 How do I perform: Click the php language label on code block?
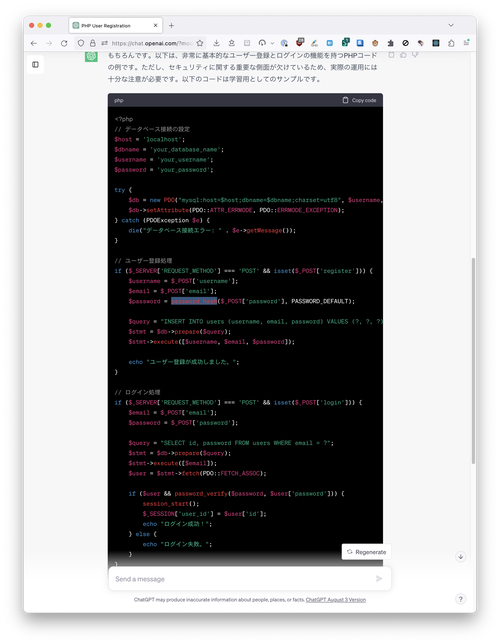119,100
